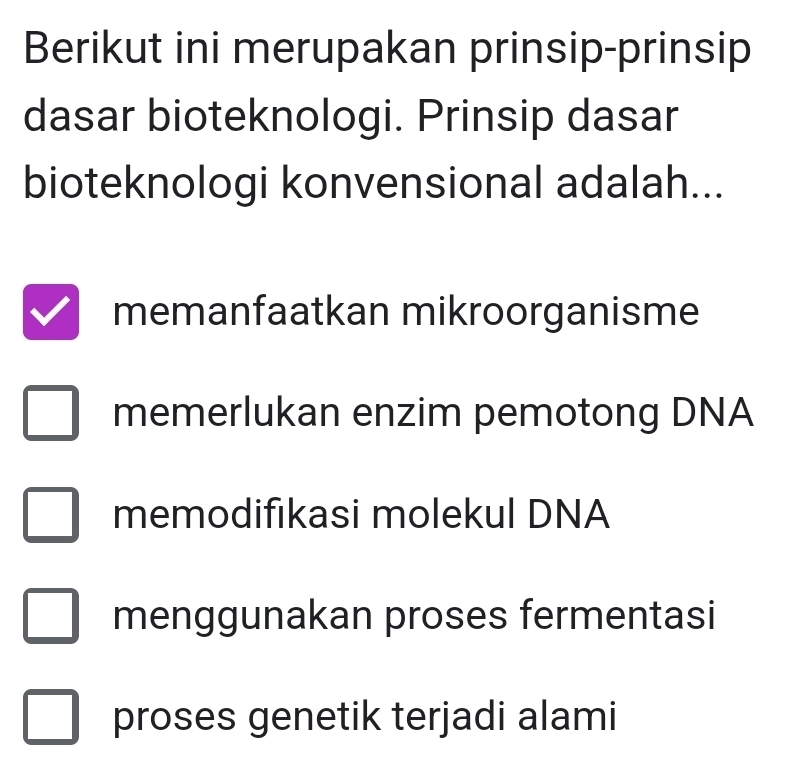The width and height of the screenshot is (787, 776).
Task: Tick the "memerlukan enzim pemotong DNA" checkbox
Action: pos(51,414)
